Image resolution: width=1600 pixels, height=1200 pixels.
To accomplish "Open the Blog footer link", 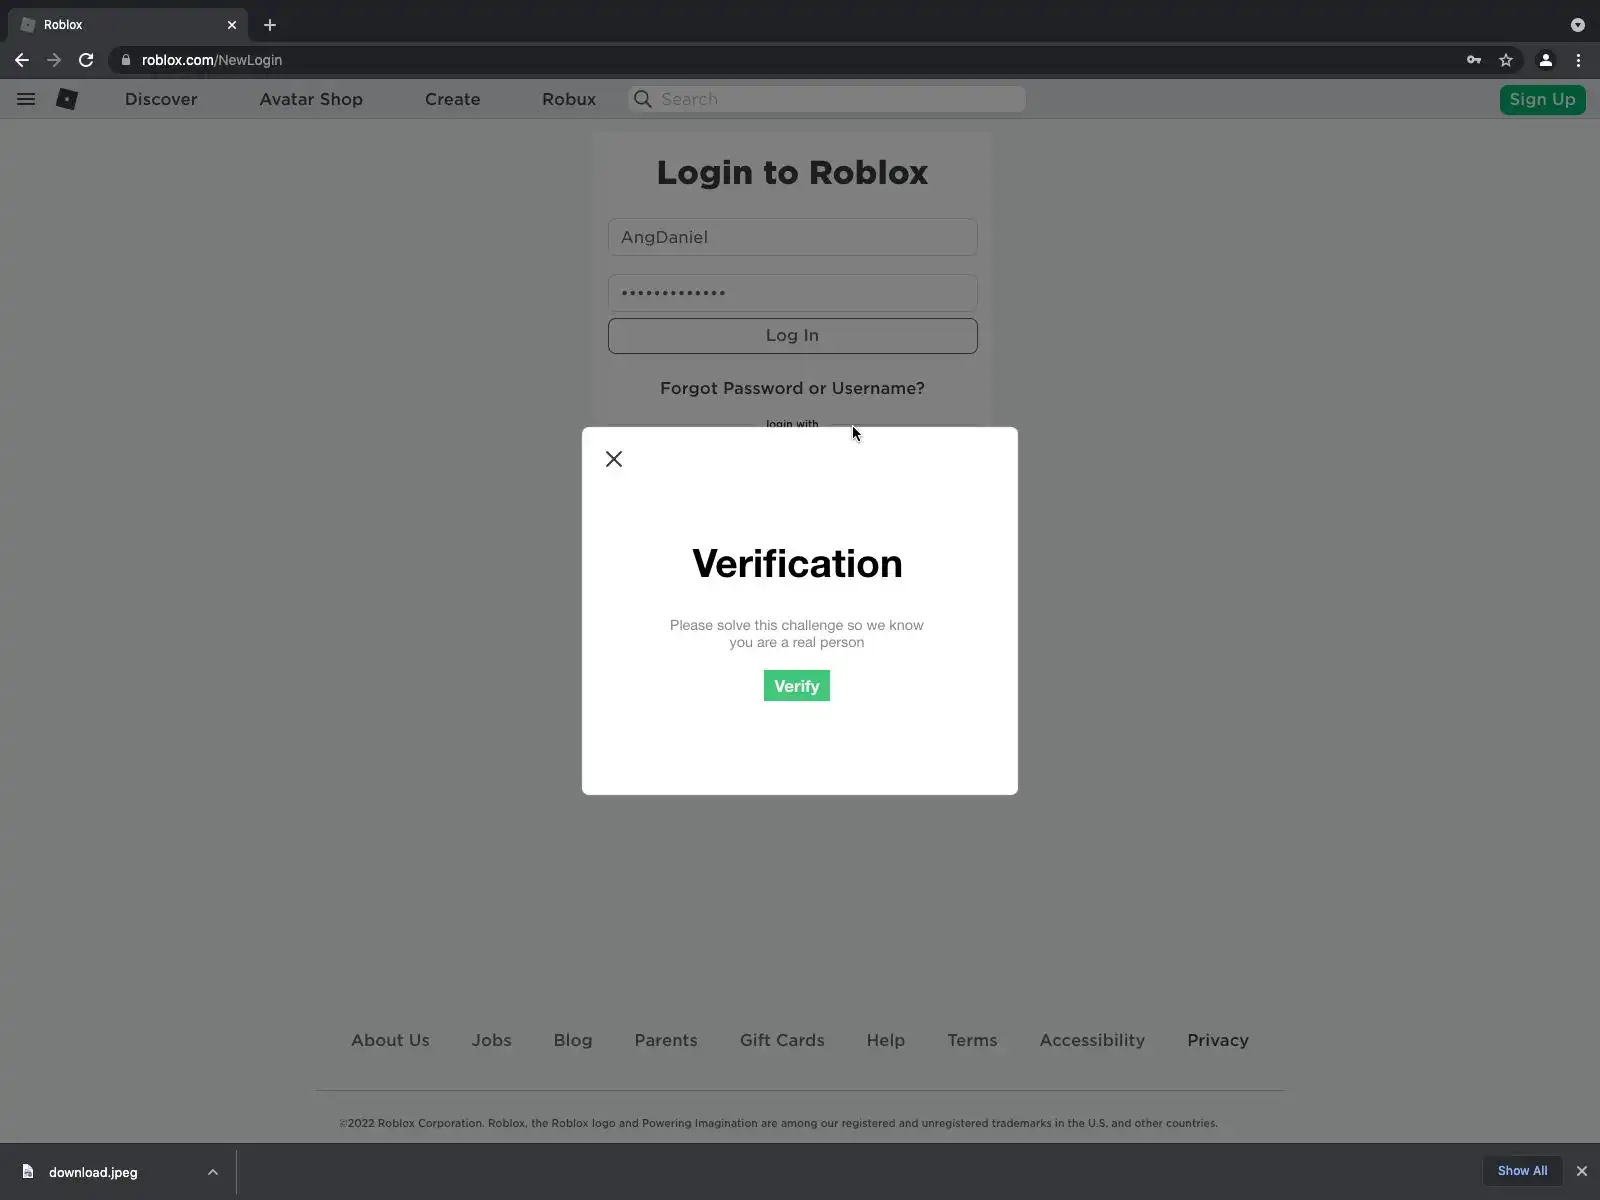I will (x=573, y=1040).
